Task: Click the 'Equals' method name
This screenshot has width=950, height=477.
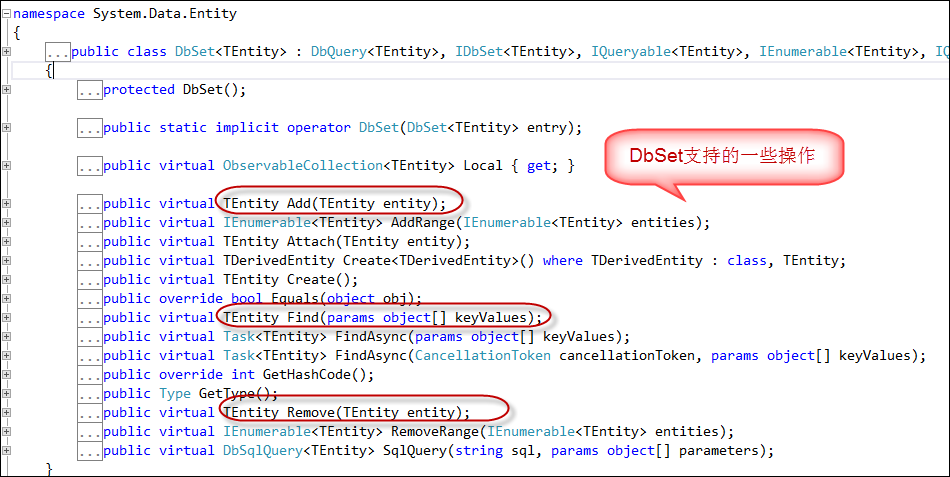Action: [x=295, y=298]
